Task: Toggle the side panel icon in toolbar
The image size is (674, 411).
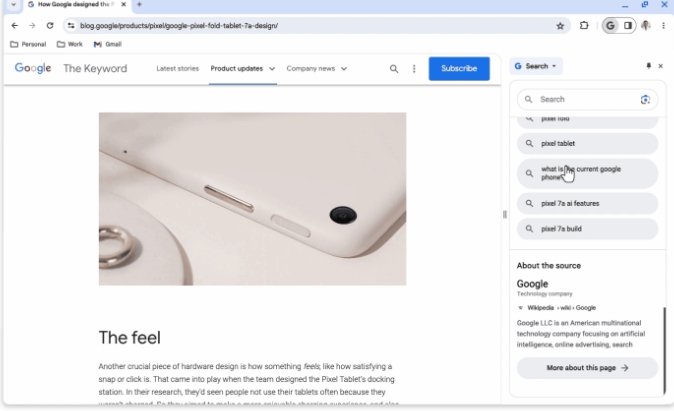Action: pos(628,26)
